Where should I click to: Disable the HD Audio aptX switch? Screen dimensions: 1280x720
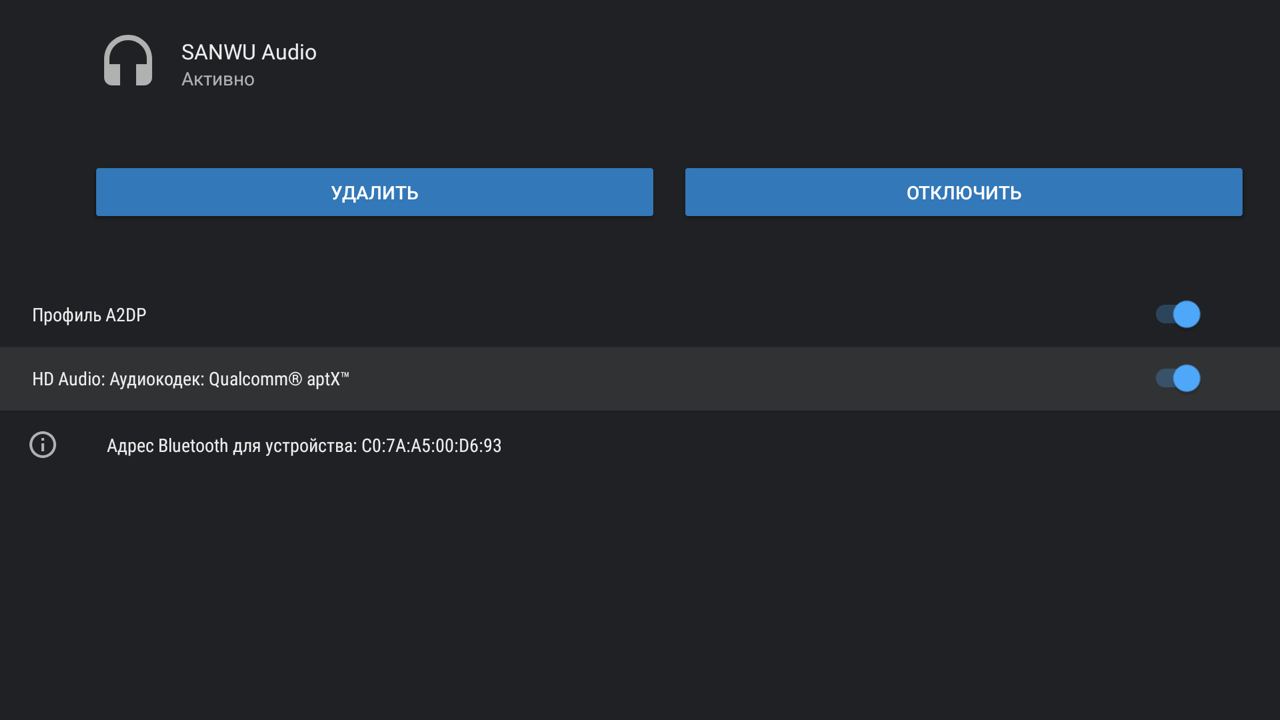tap(1178, 378)
